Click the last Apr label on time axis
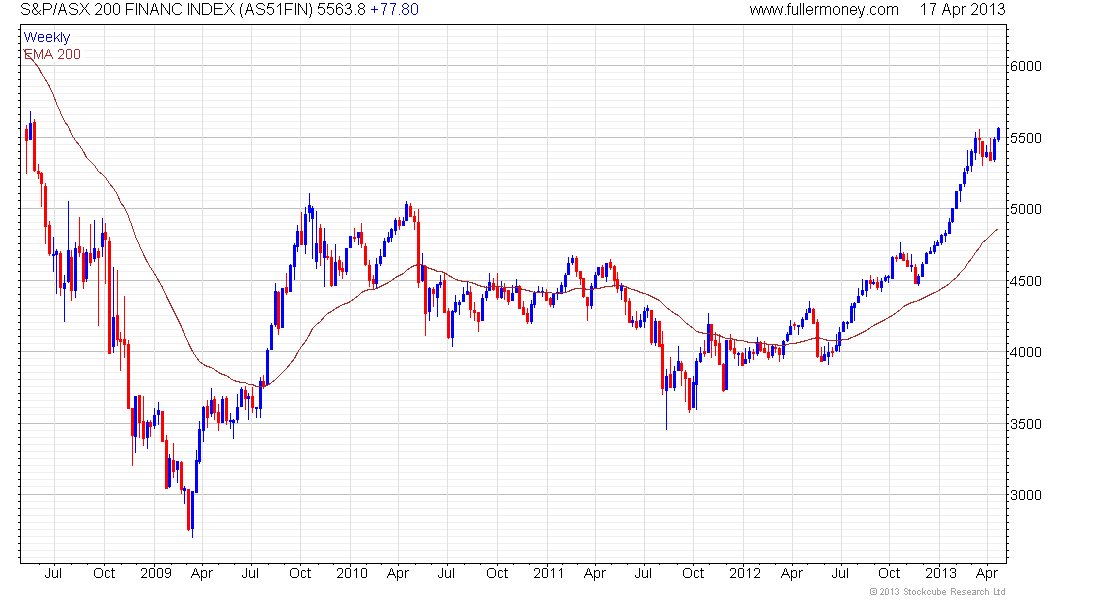Image resolution: width=1100 pixels, height=600 pixels. [987, 573]
